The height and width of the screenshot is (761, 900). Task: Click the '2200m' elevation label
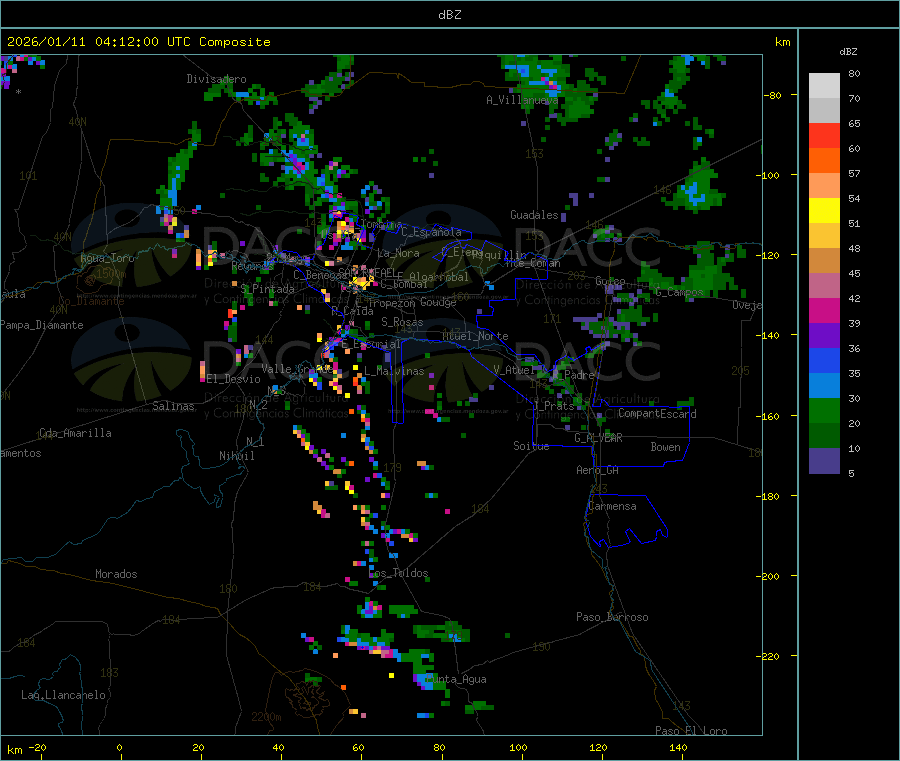(266, 717)
